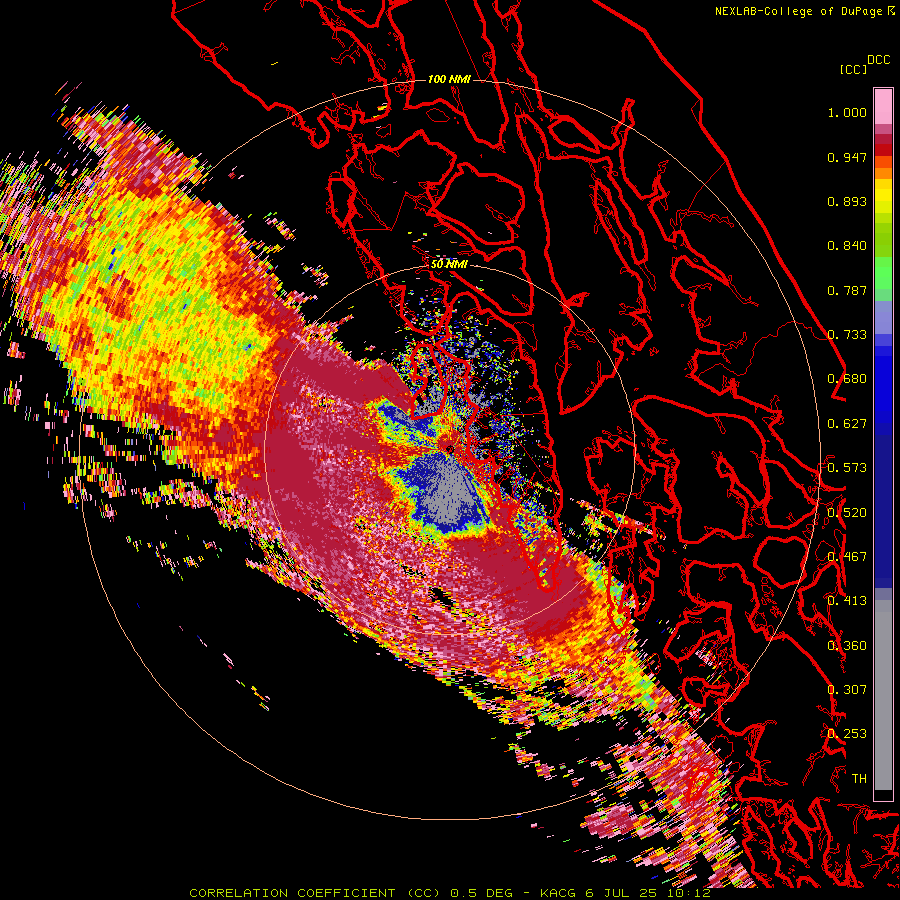Click the 0.360 value on the scale
This screenshot has width=900, height=900.
pos(847,646)
